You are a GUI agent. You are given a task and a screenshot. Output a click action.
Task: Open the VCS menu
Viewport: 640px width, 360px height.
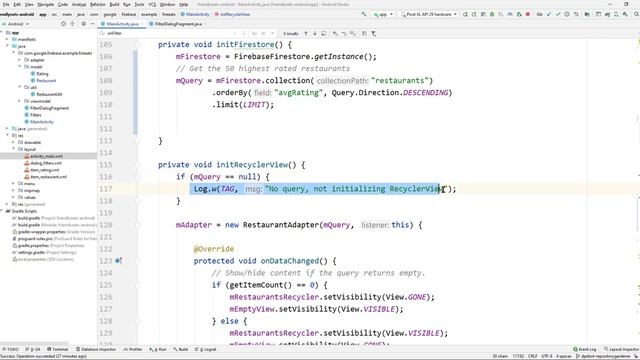pos(152,4)
